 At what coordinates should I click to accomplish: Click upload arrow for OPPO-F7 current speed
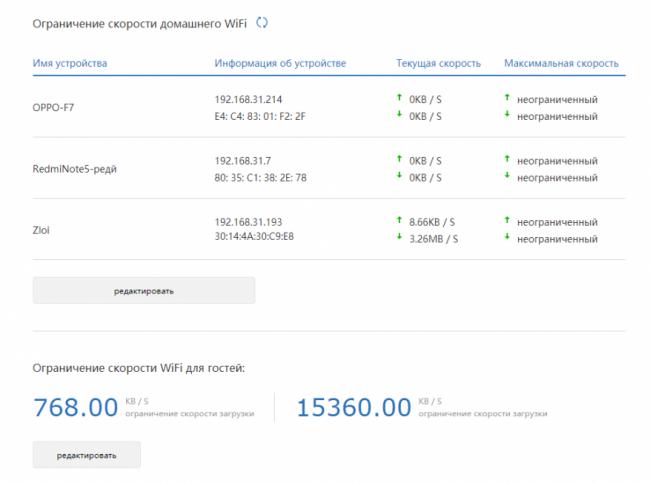tap(400, 98)
